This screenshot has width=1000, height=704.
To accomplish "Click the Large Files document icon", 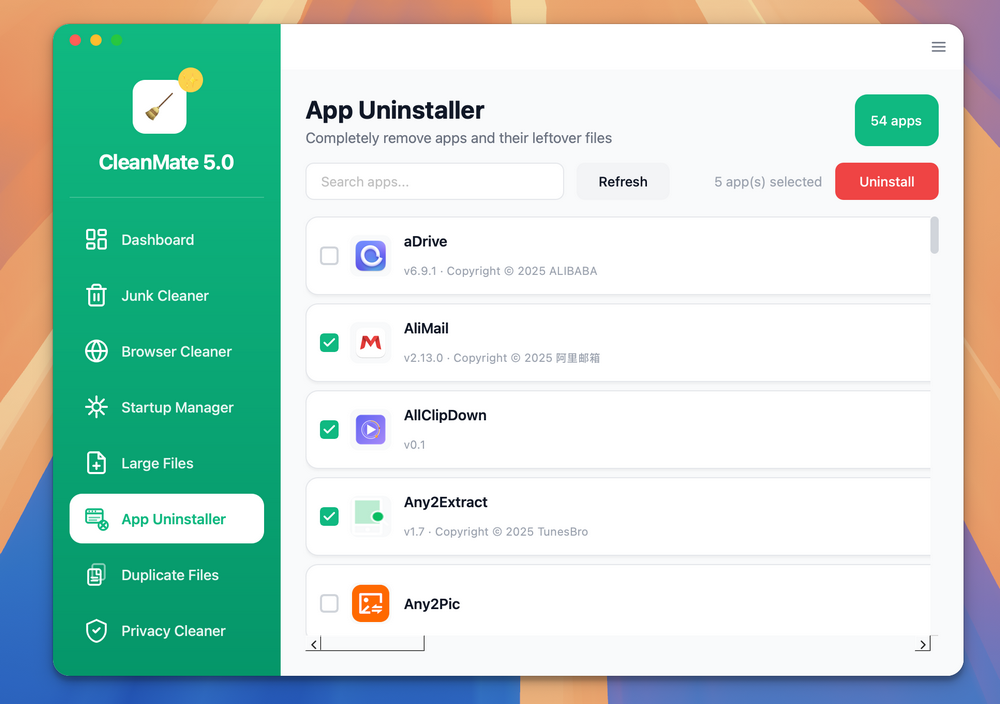I will [x=96, y=463].
